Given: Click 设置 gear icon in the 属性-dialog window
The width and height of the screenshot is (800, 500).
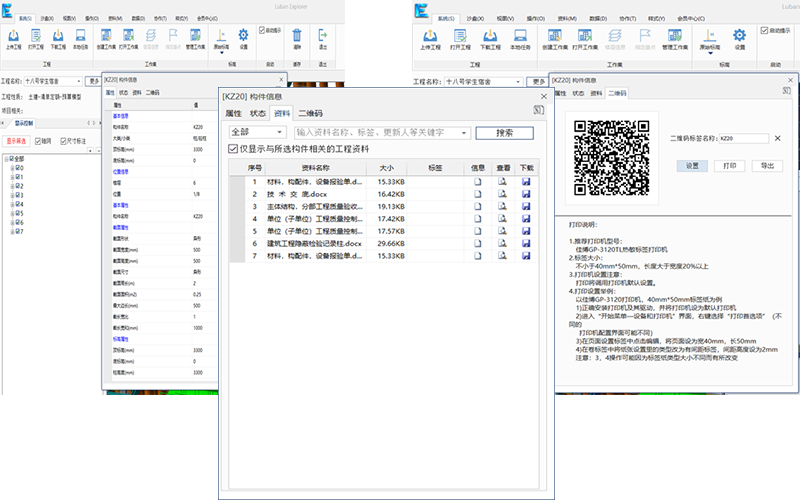Looking at the screenshot, I should pyautogui.click(x=243, y=35).
